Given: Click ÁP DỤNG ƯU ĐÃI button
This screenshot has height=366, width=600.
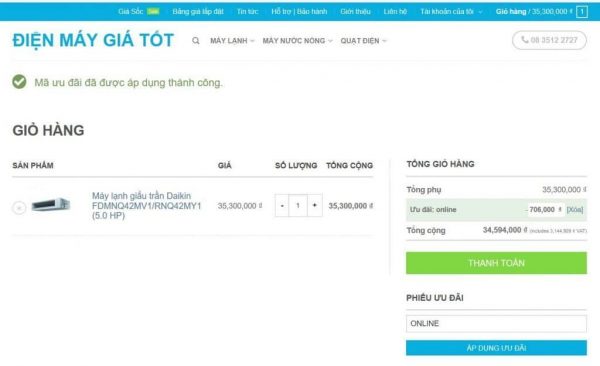Looking at the screenshot, I should (496, 348).
